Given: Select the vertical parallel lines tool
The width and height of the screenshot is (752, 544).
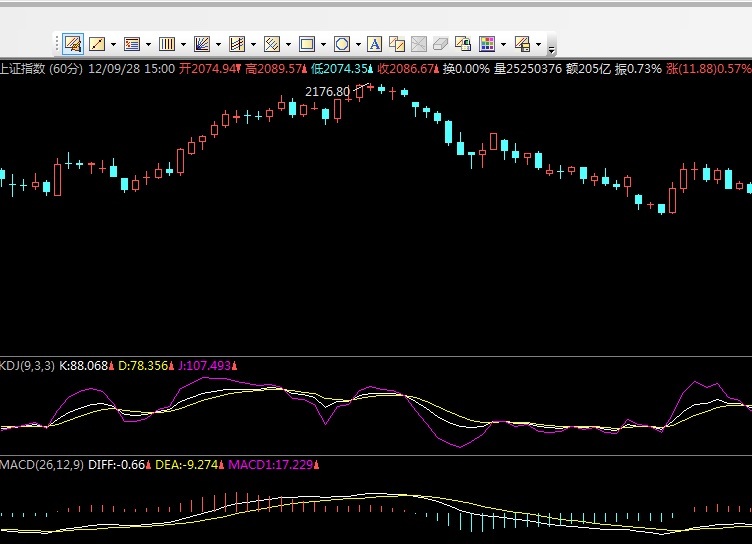Looking at the screenshot, I should pyautogui.click(x=167, y=44).
